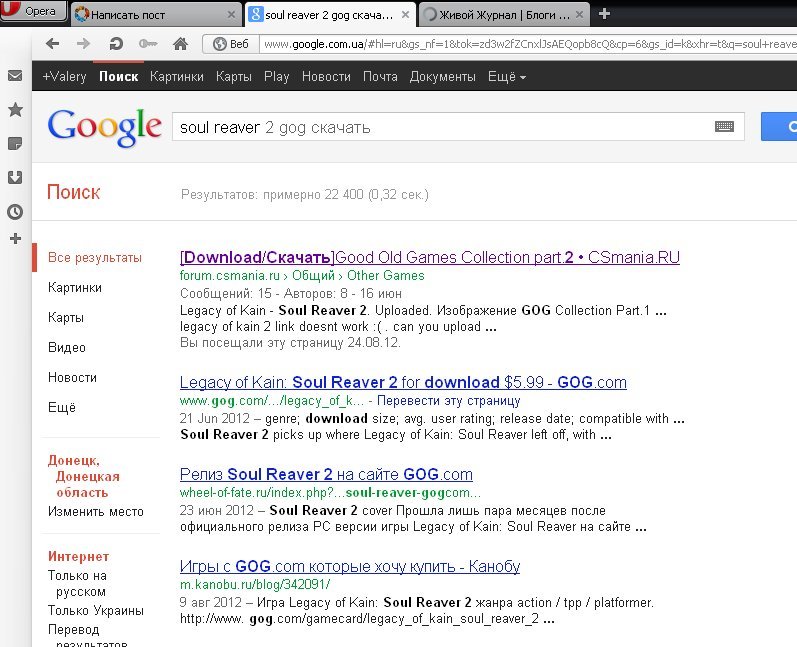Open Игры с GOG.com которые хочу купить result

coord(350,566)
